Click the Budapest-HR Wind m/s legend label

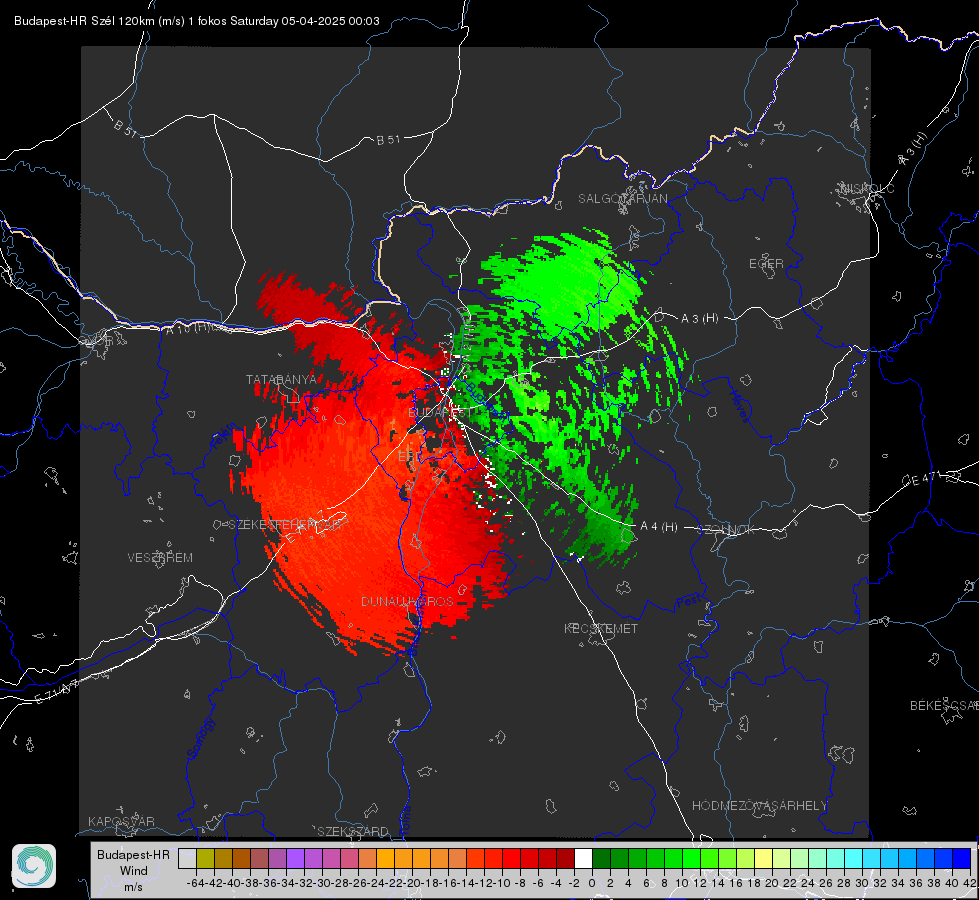(133, 870)
